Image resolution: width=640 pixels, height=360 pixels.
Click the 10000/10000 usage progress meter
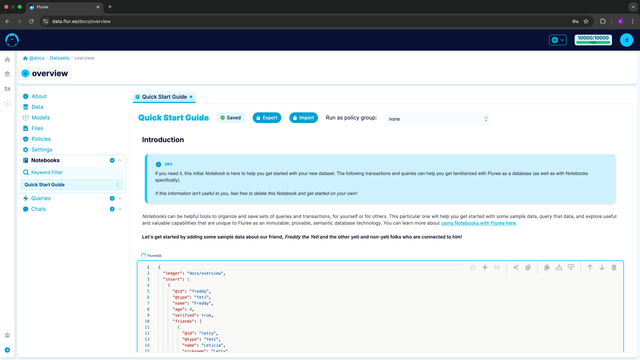coord(593,40)
